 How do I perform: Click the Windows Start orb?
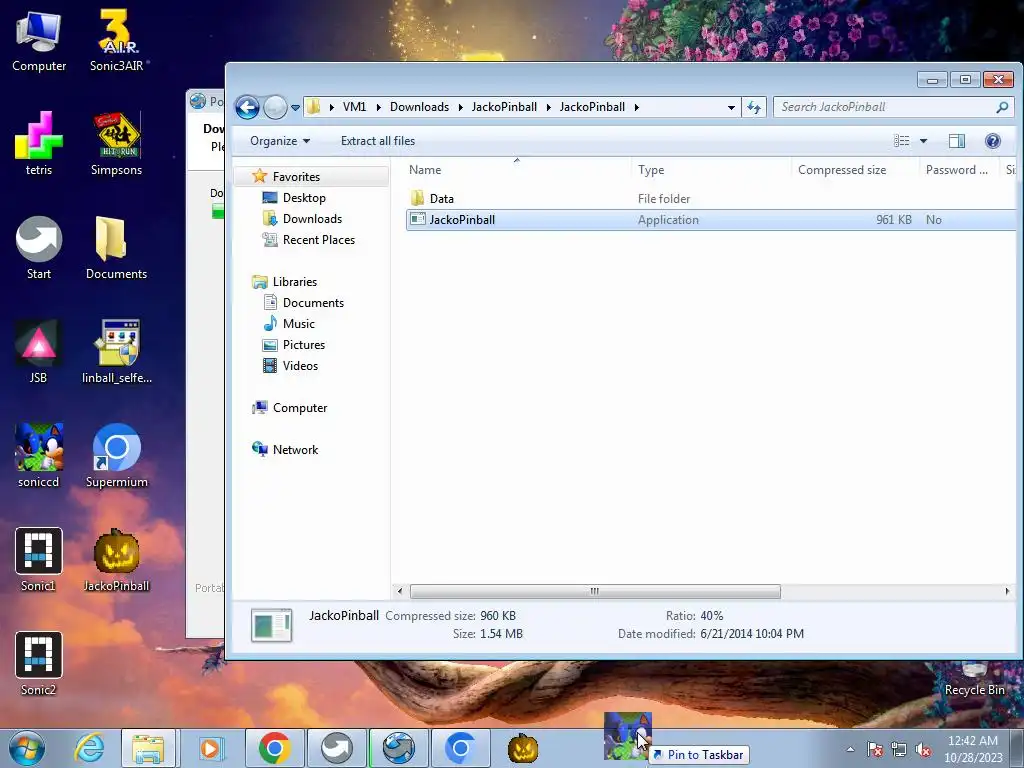click(x=27, y=748)
